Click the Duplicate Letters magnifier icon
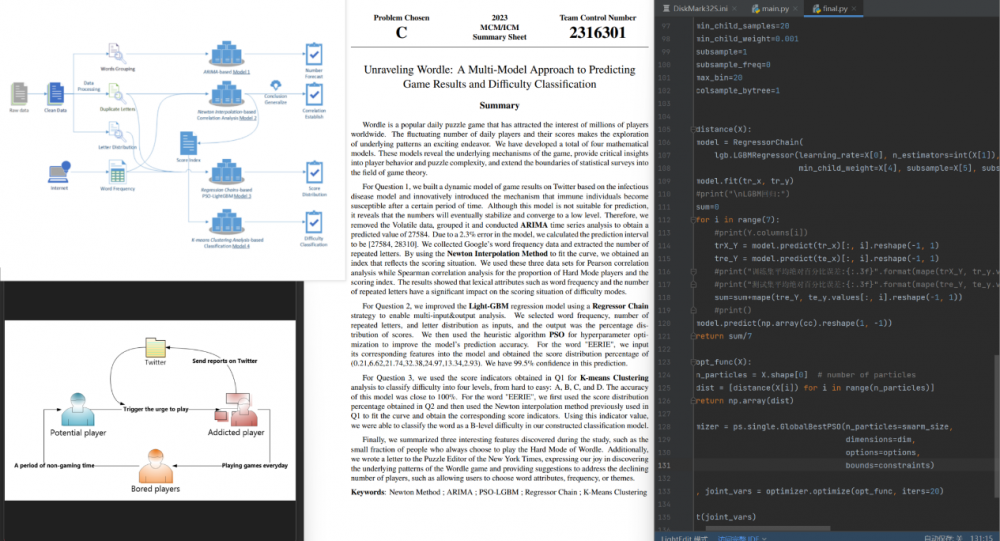This screenshot has height=541, width=1000. [x=117, y=93]
